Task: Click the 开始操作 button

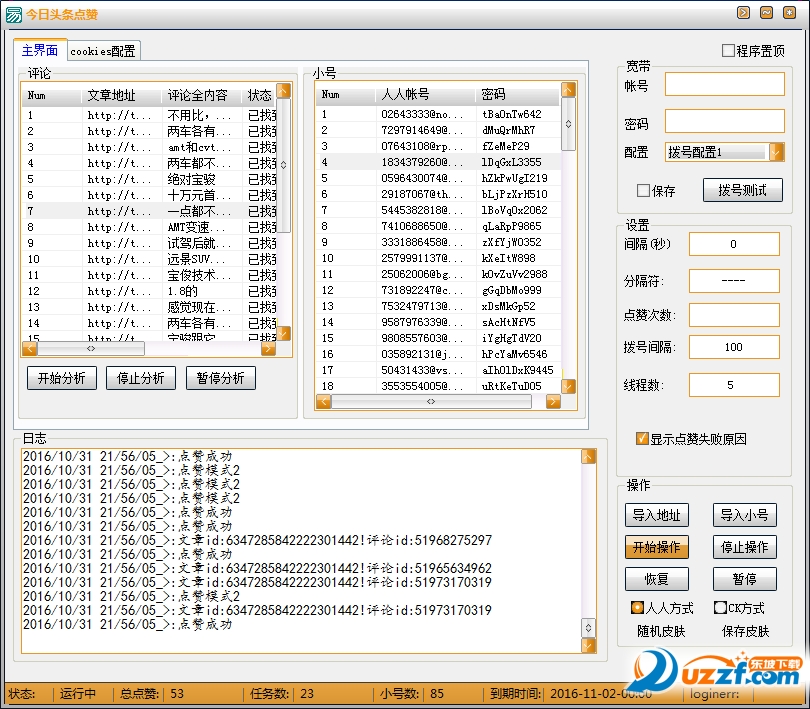Action: pos(657,547)
